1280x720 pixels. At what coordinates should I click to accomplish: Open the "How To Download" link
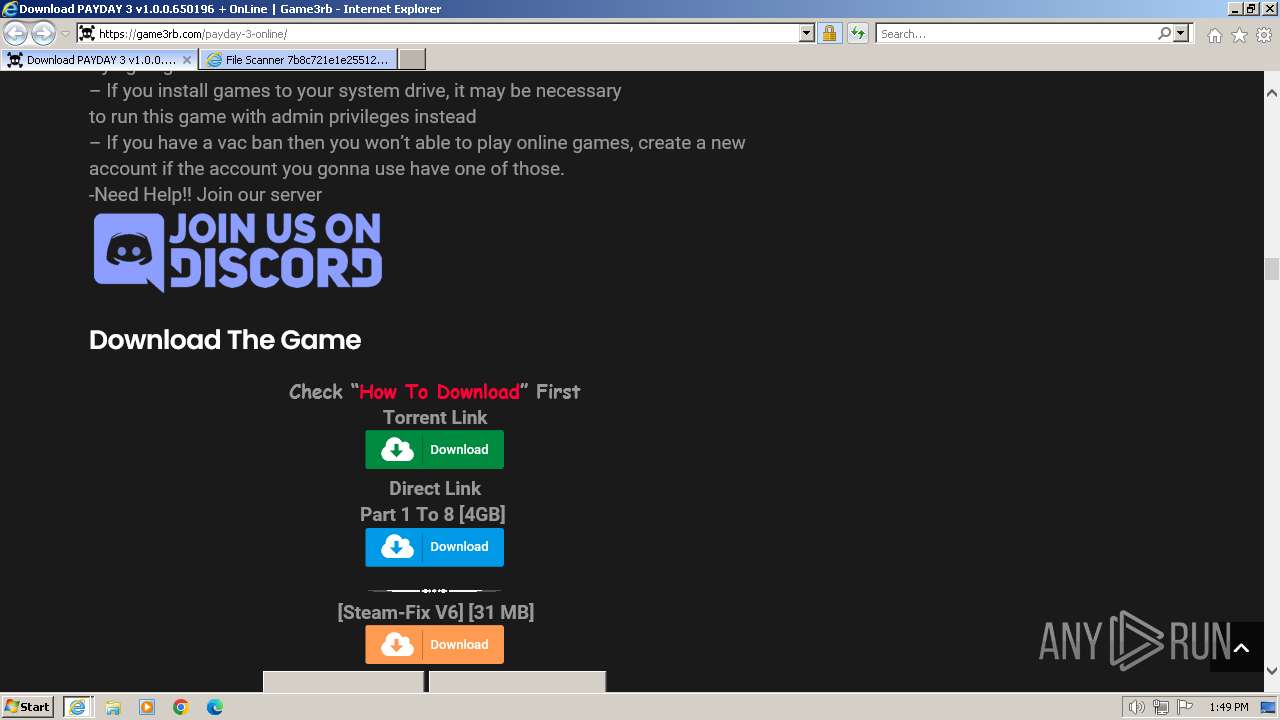(x=440, y=391)
